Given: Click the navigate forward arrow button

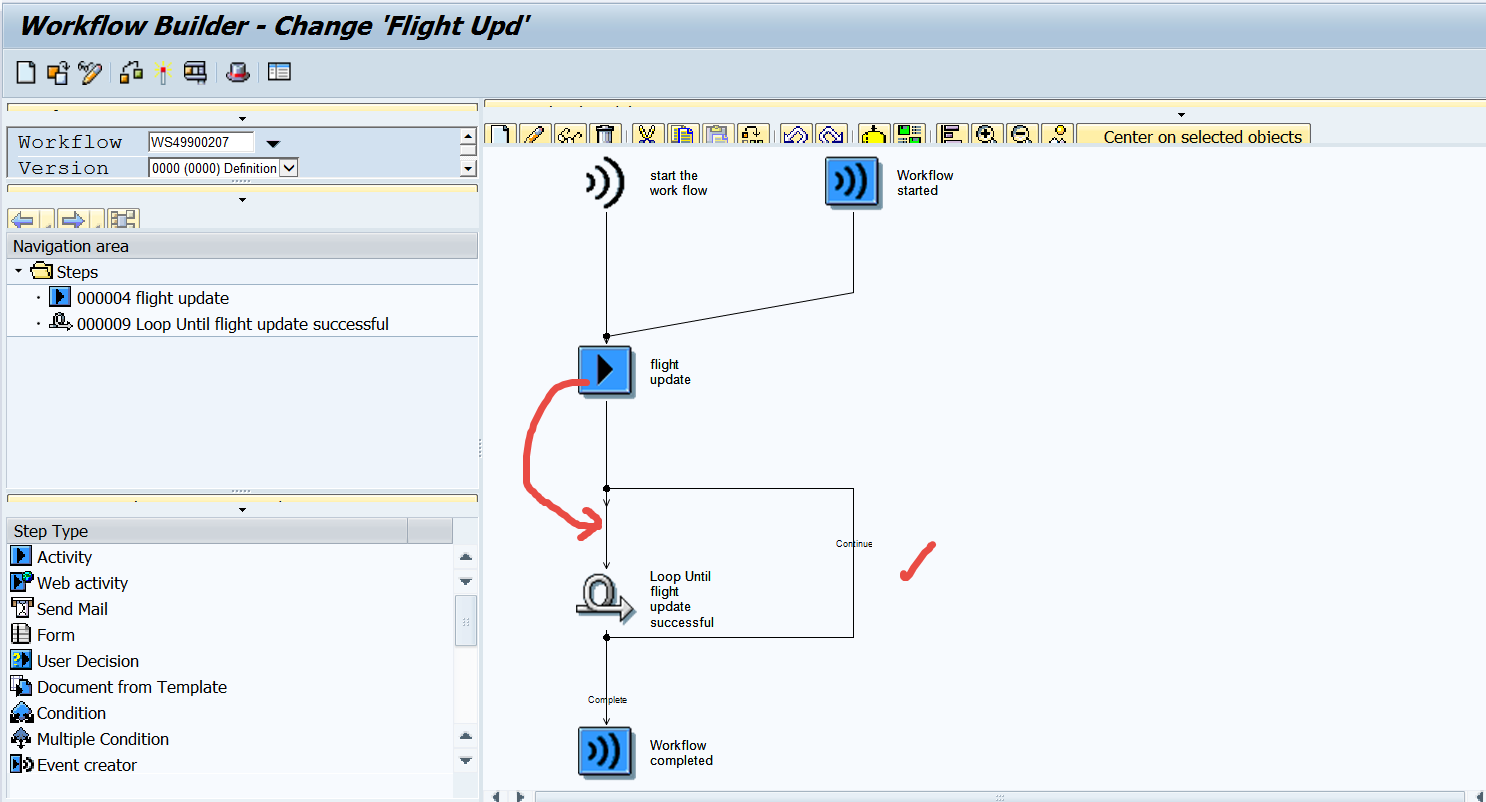Looking at the screenshot, I should tap(73, 219).
